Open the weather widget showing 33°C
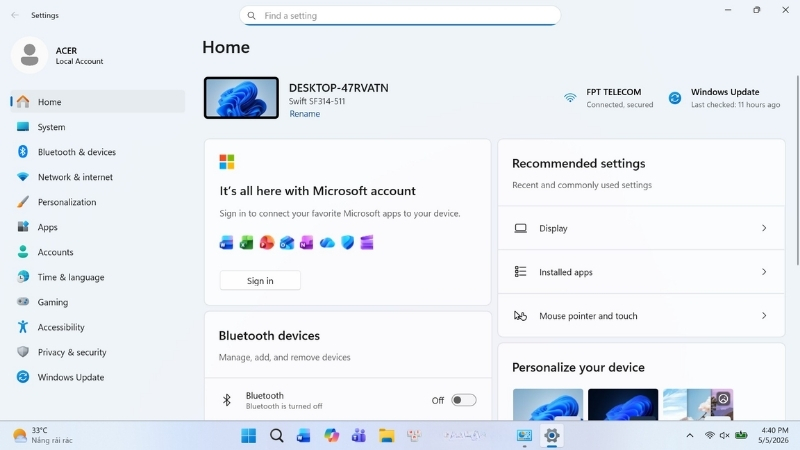Screen dimensions: 800x450 coord(43,435)
